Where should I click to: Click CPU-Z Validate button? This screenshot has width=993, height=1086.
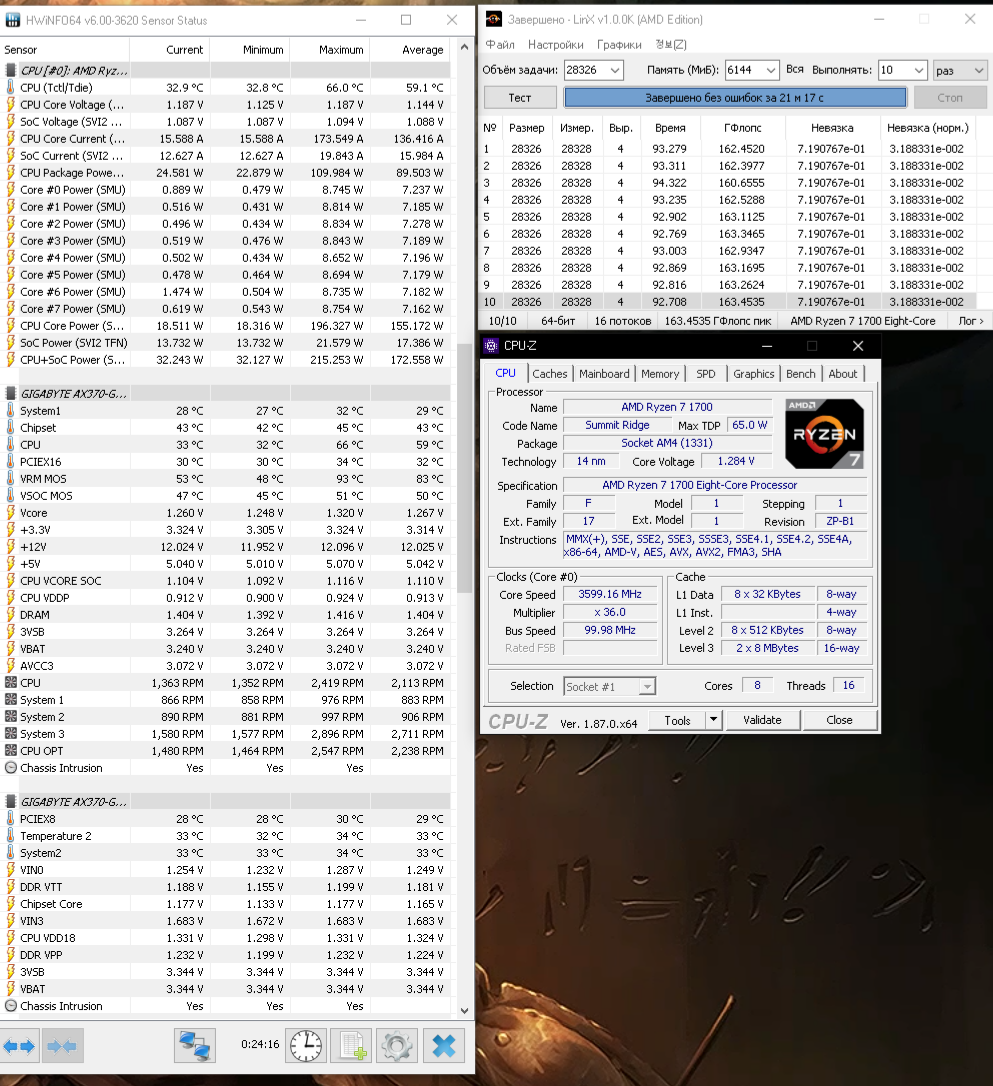coord(762,720)
